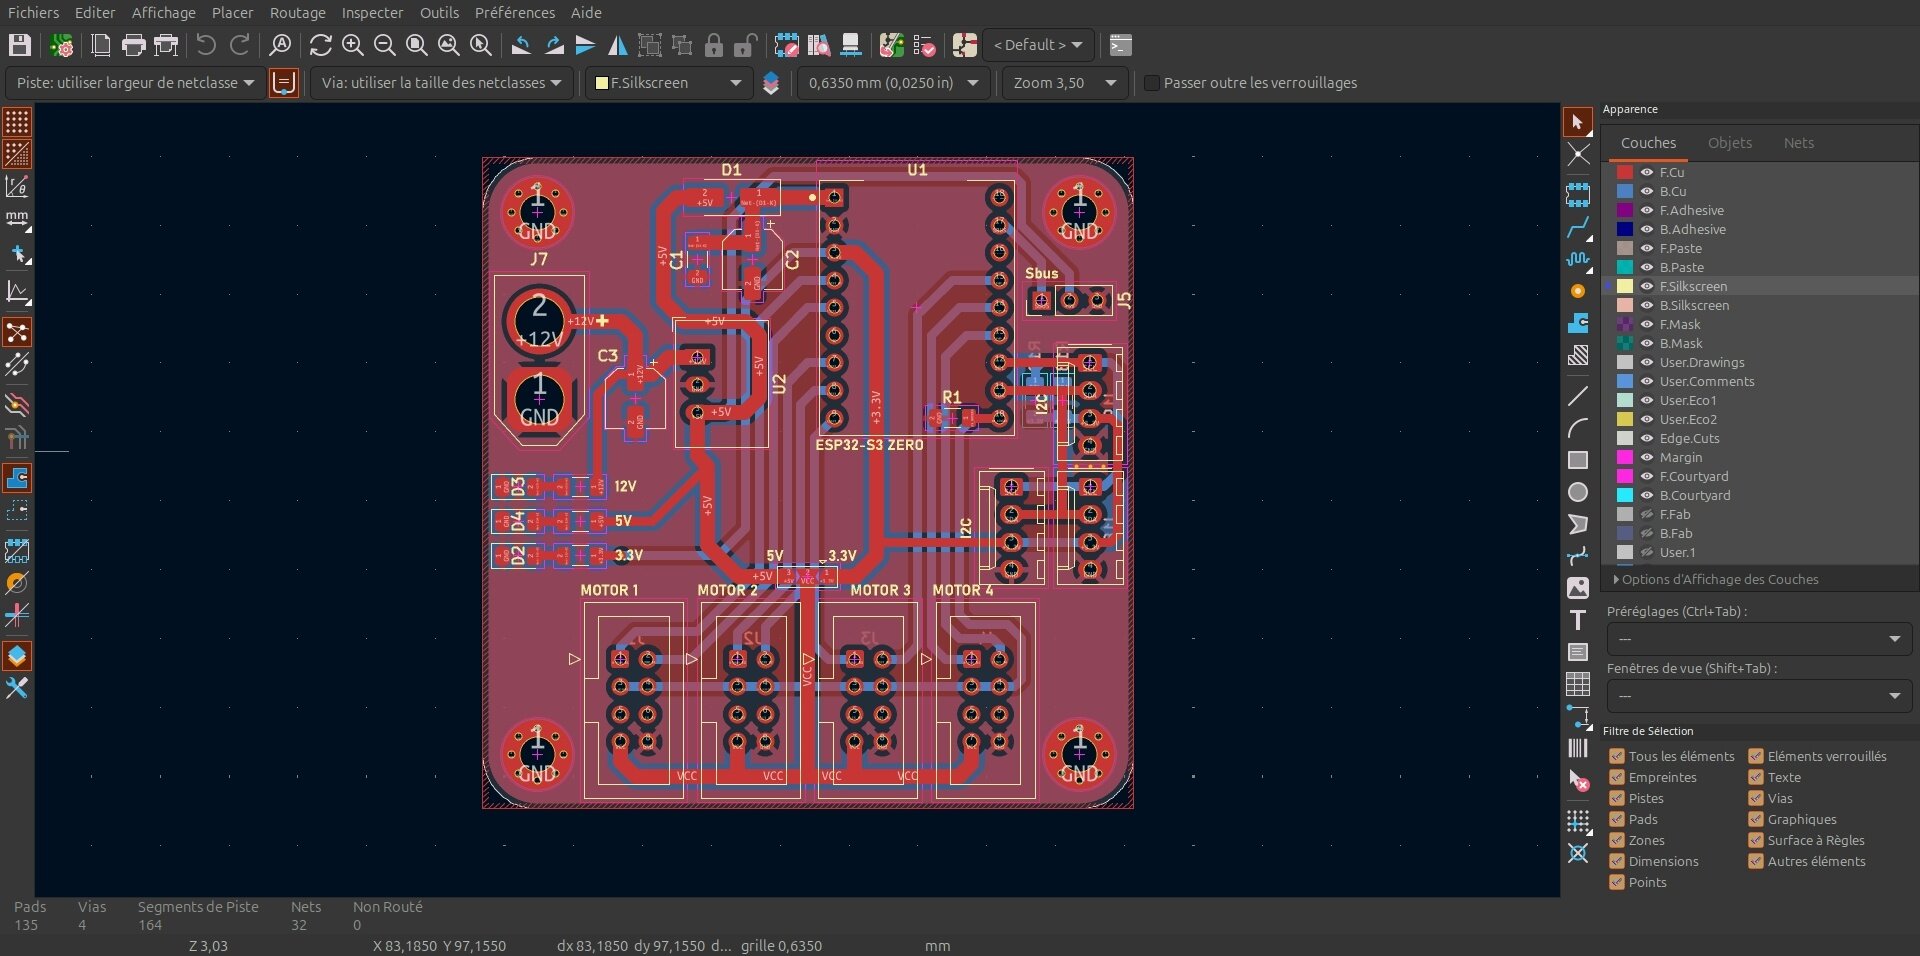
Task: Open the Fenêtres de vue dropdown
Action: coord(1759,696)
